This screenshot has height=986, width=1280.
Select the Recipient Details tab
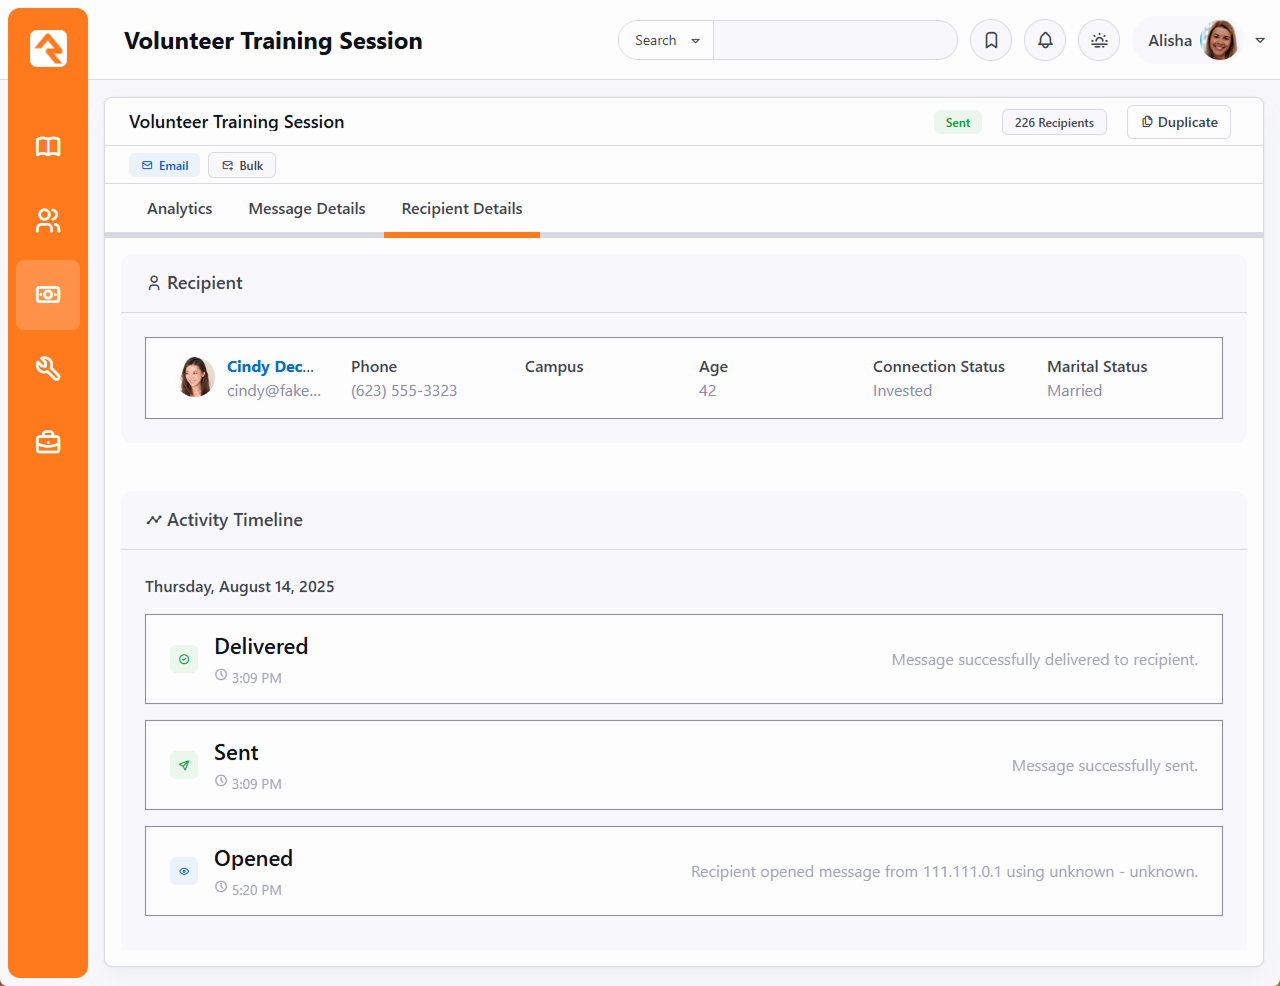[462, 209]
